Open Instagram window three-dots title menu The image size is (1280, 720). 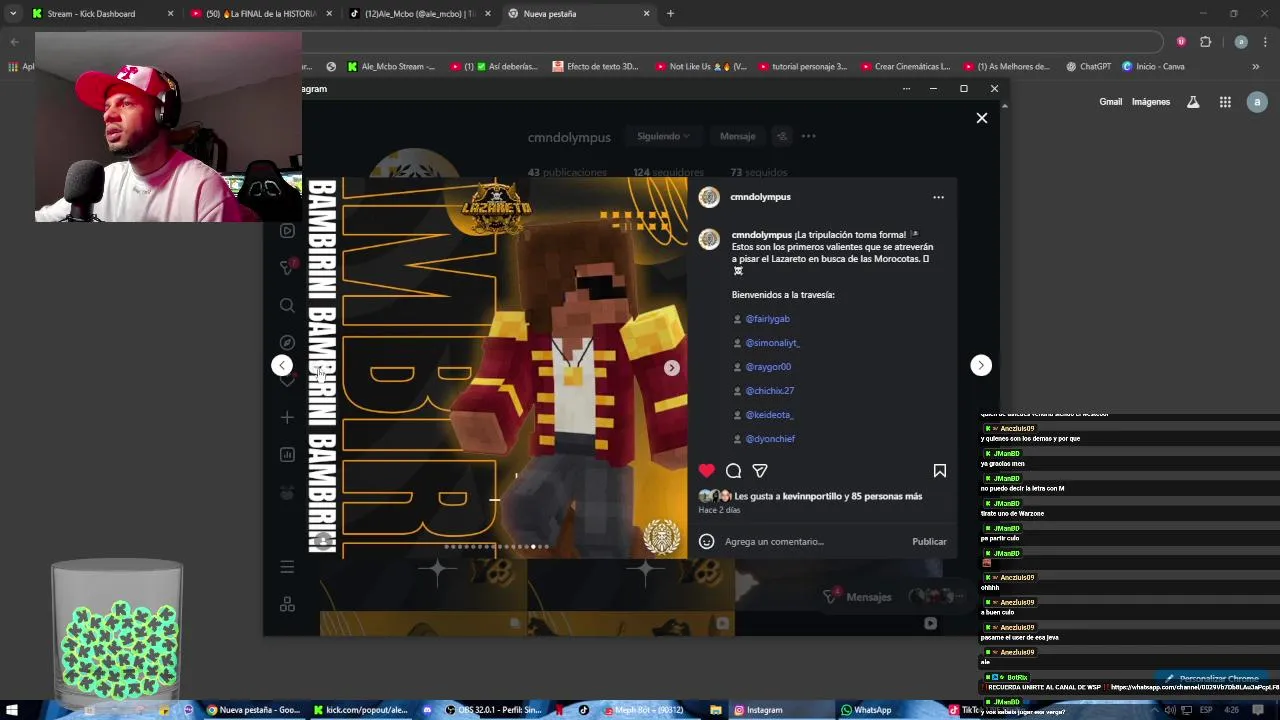[x=906, y=89]
